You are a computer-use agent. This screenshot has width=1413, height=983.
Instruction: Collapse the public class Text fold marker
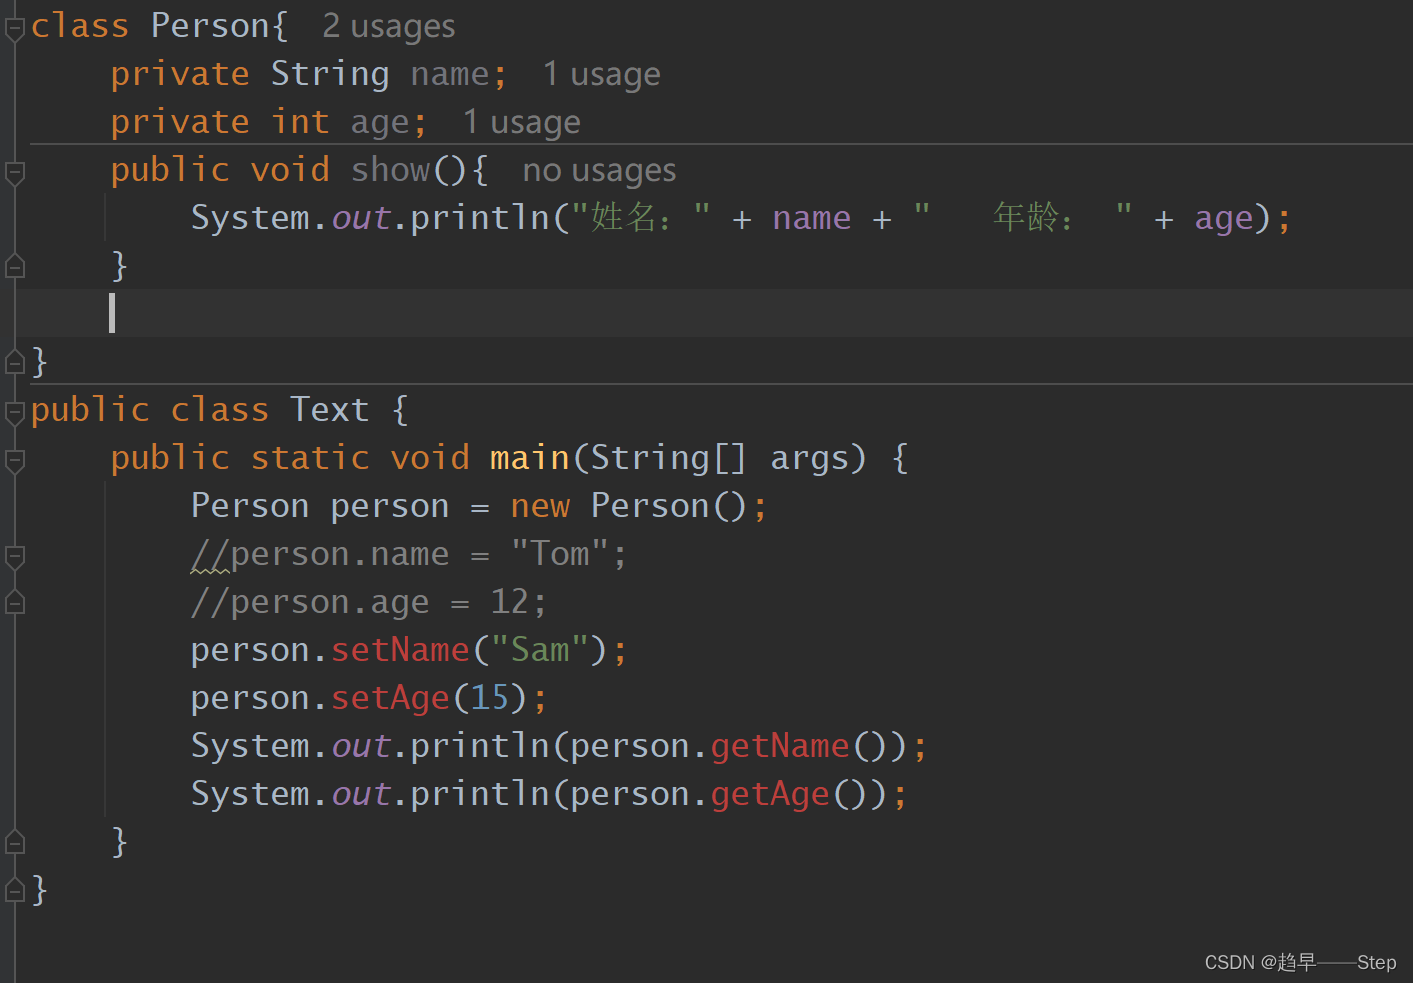(x=15, y=414)
